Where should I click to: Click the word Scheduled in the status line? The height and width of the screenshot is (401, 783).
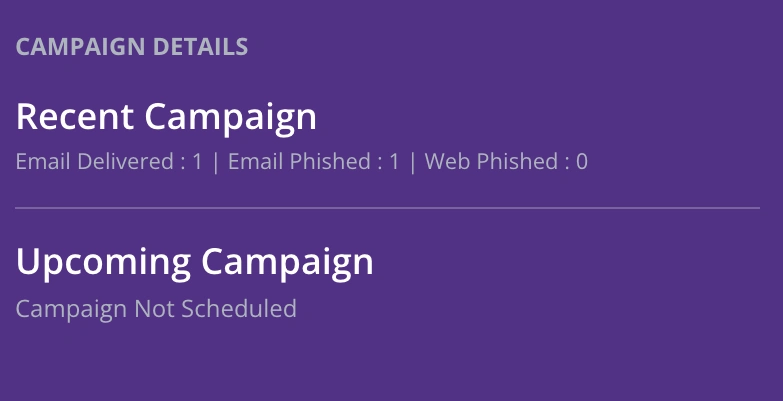click(238, 308)
